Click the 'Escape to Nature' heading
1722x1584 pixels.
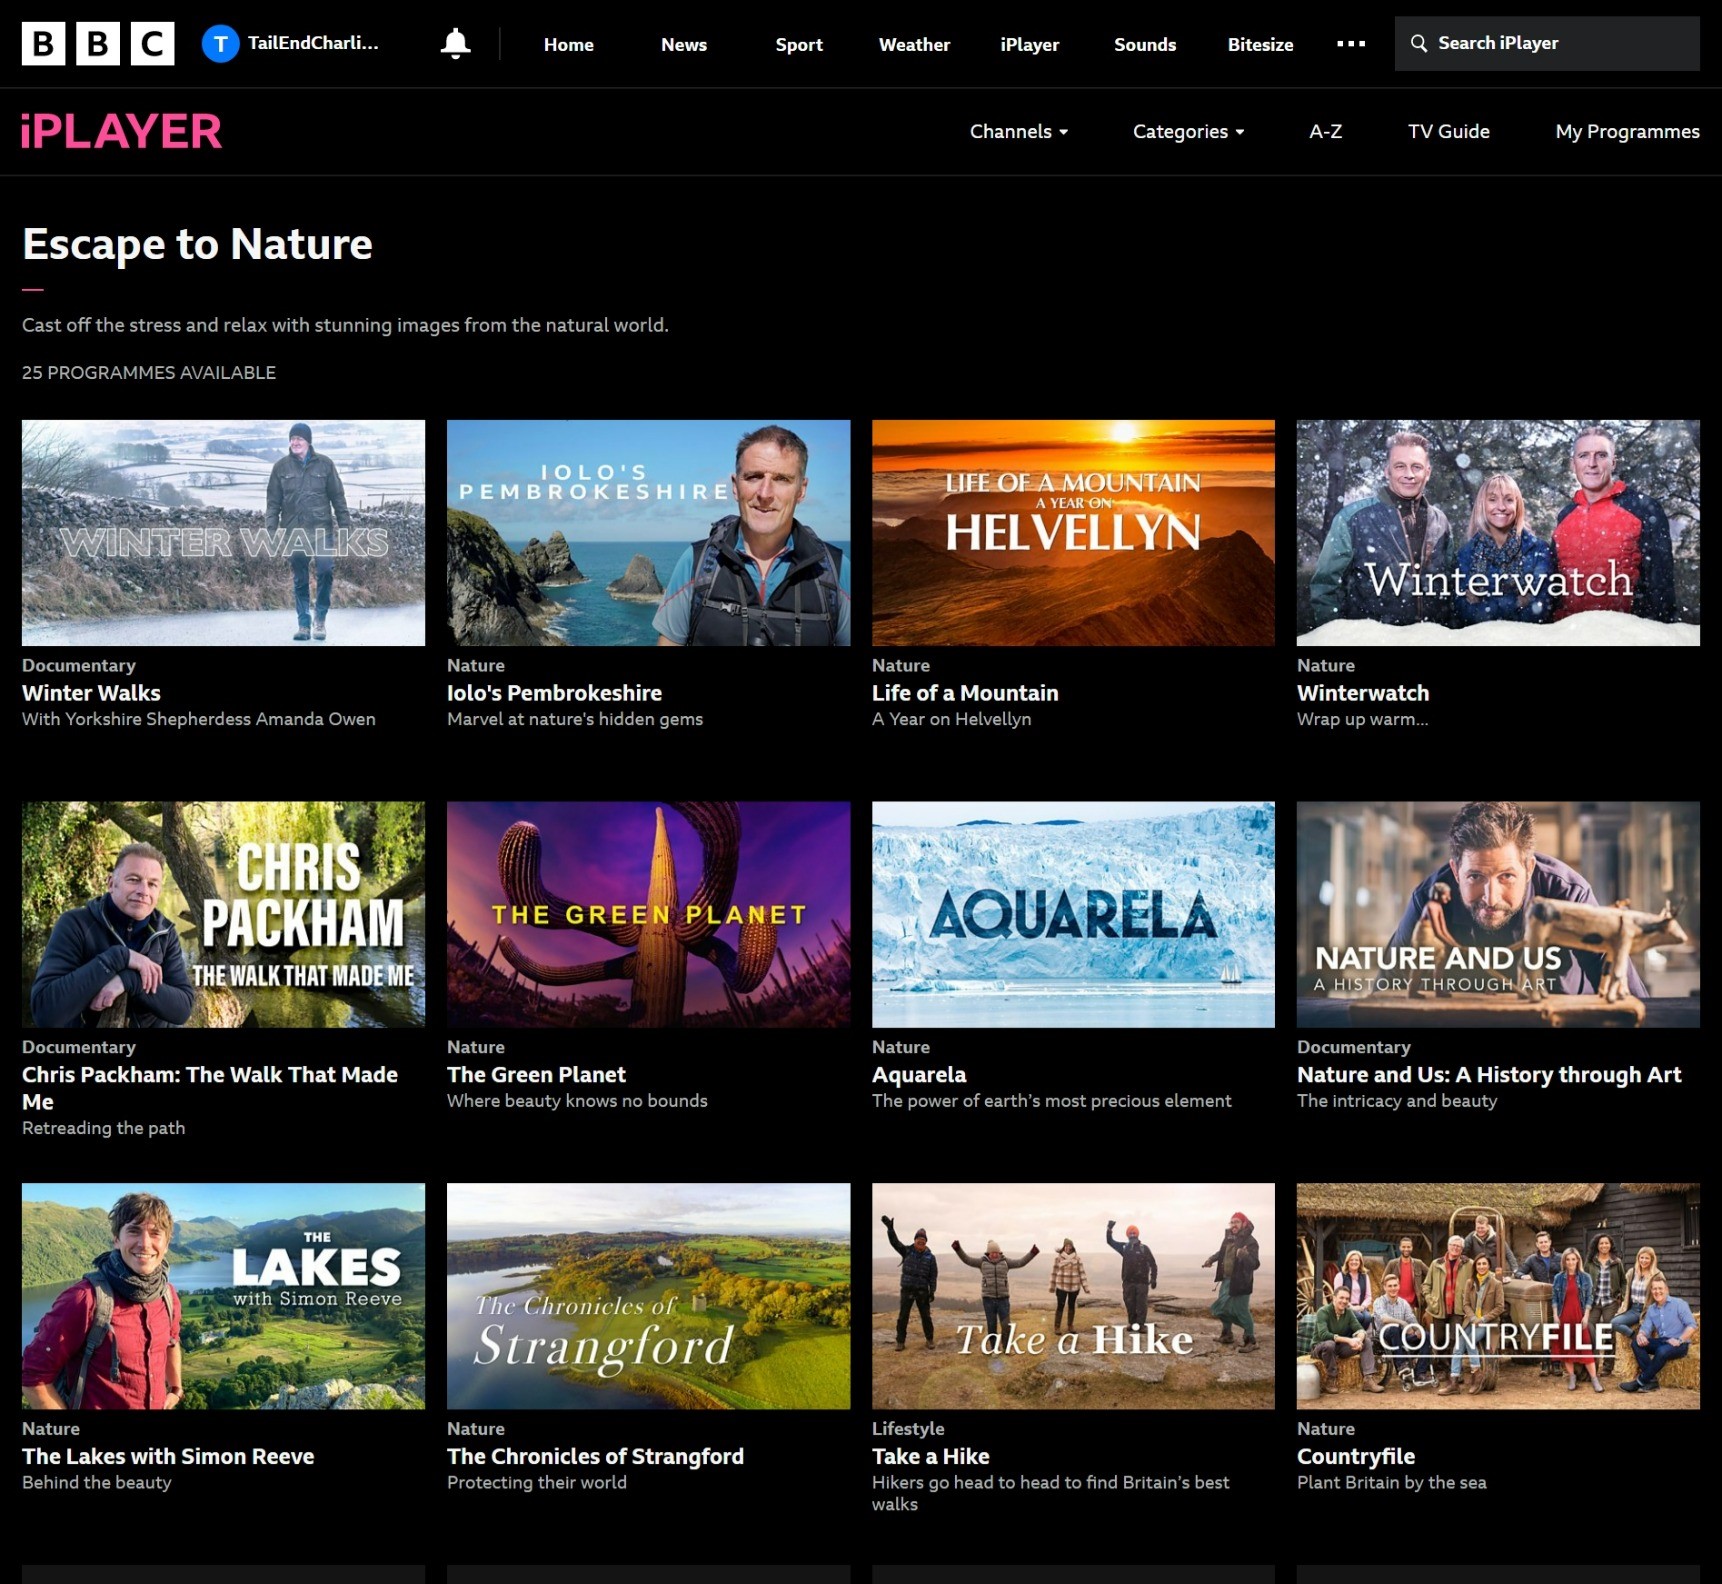tap(197, 244)
